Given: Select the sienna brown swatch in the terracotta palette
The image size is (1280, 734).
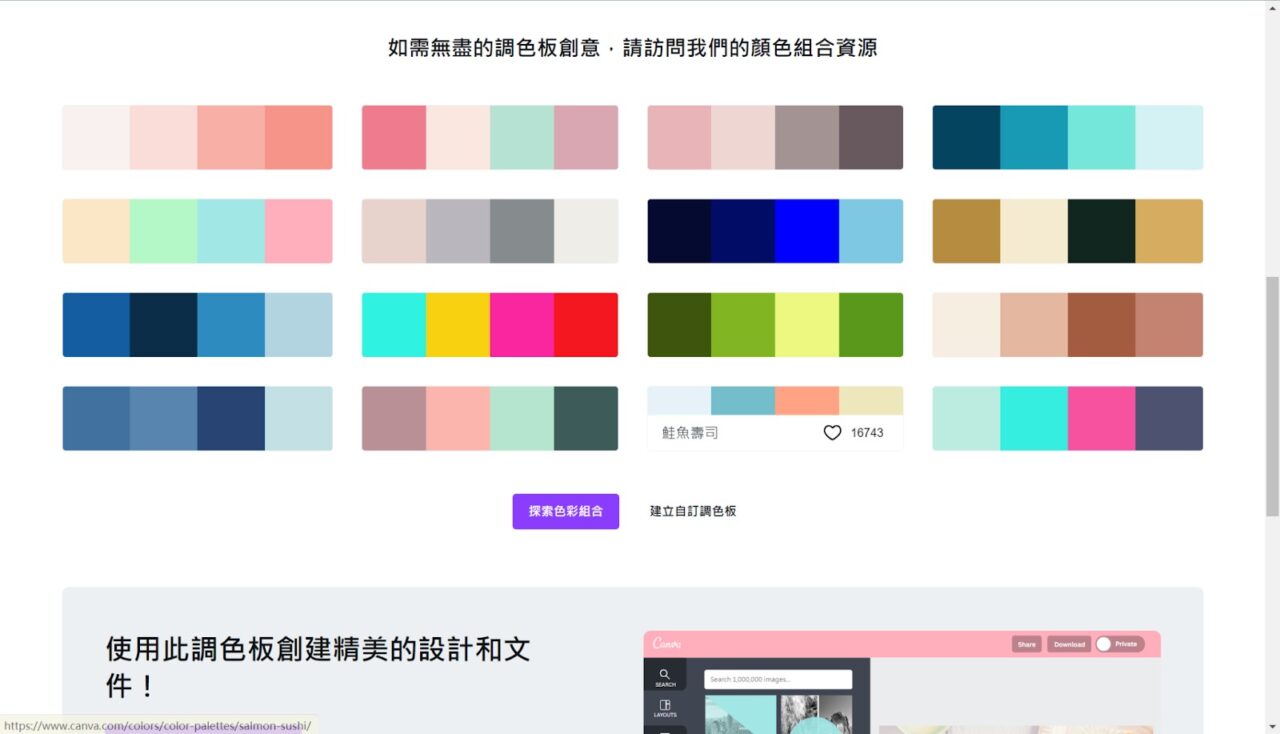Looking at the screenshot, I should tap(1101, 325).
